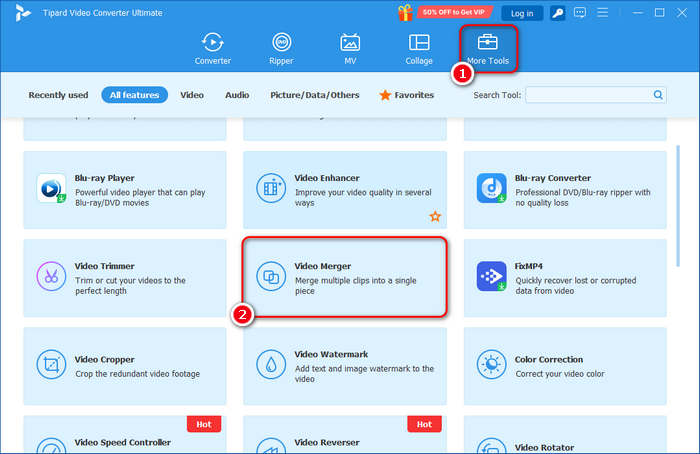Click the Video Rotator title
Image resolution: width=700 pixels, height=454 pixels.
click(544, 447)
